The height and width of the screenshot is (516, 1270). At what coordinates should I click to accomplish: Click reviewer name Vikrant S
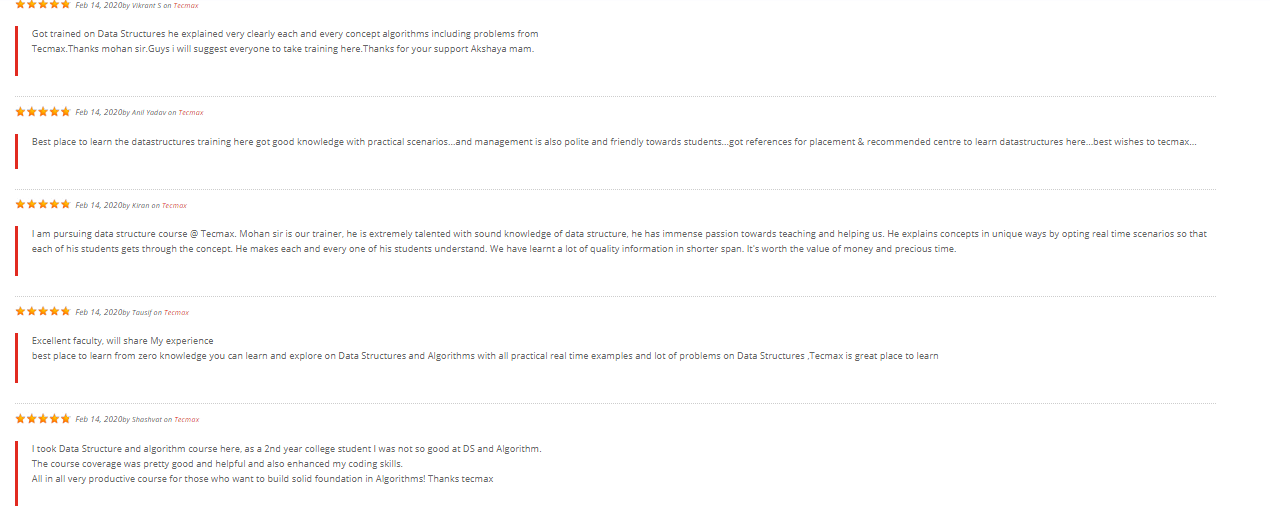tap(146, 5)
